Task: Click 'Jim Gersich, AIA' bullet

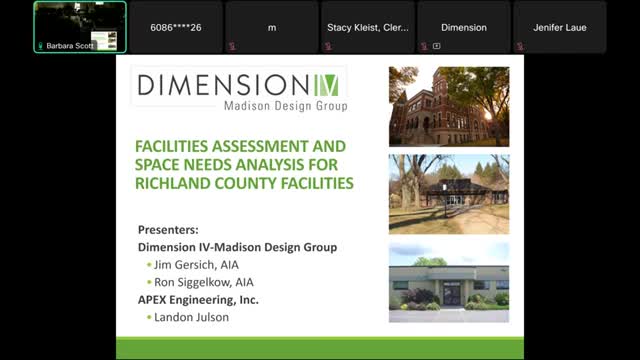Action: 196,265
